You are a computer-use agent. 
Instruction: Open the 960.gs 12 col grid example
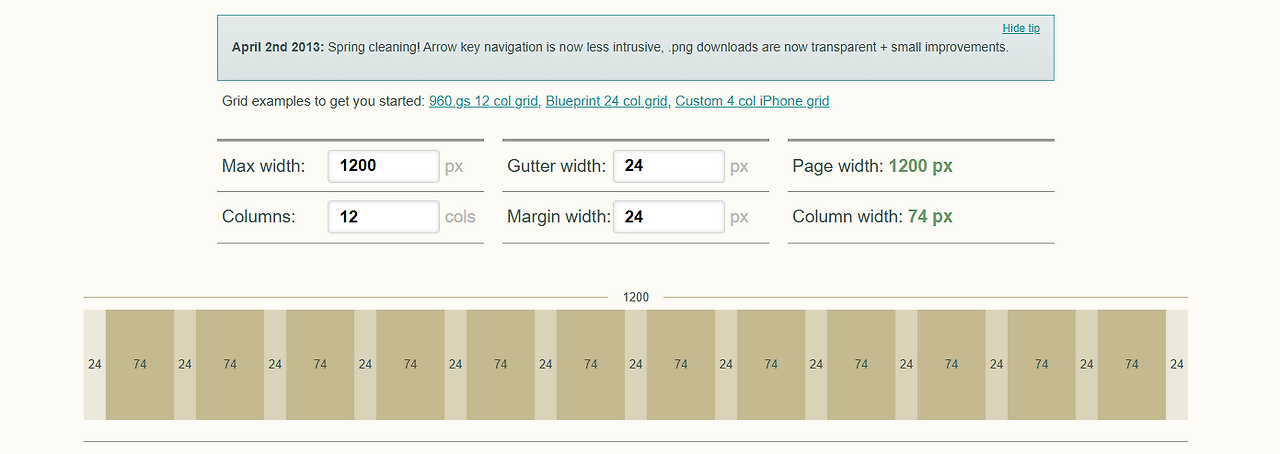(x=484, y=101)
